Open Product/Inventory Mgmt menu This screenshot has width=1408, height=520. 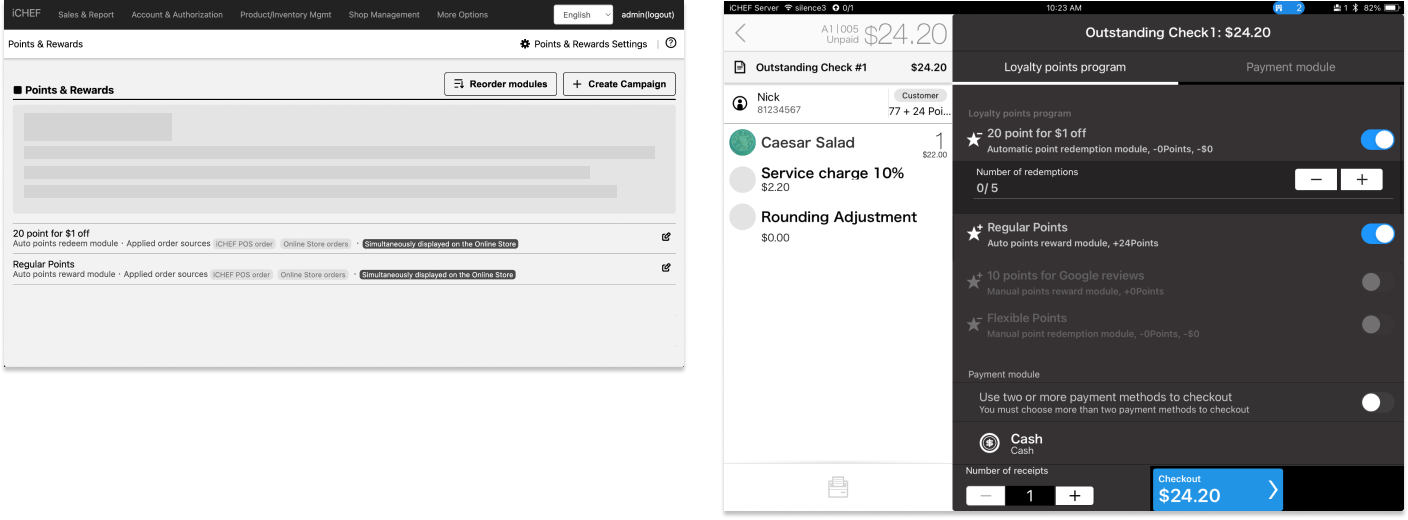point(286,15)
